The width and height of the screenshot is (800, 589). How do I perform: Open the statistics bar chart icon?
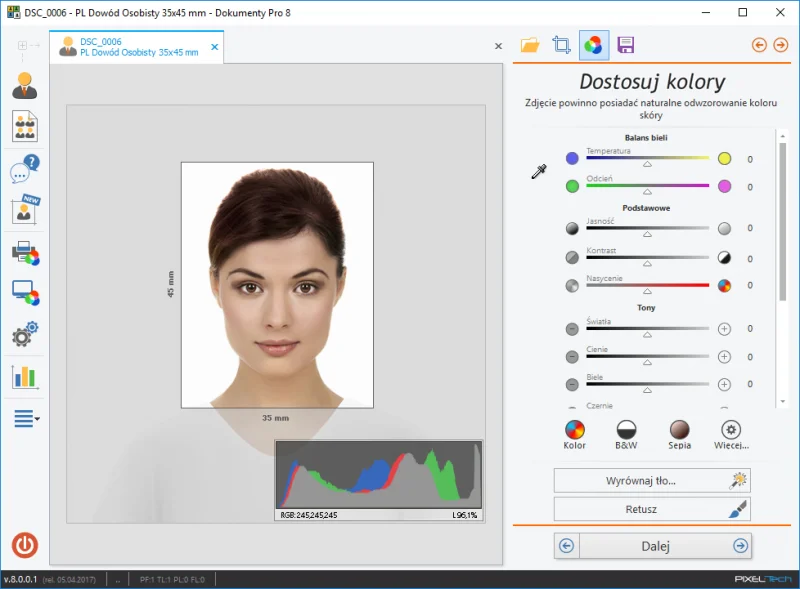[x=25, y=376]
